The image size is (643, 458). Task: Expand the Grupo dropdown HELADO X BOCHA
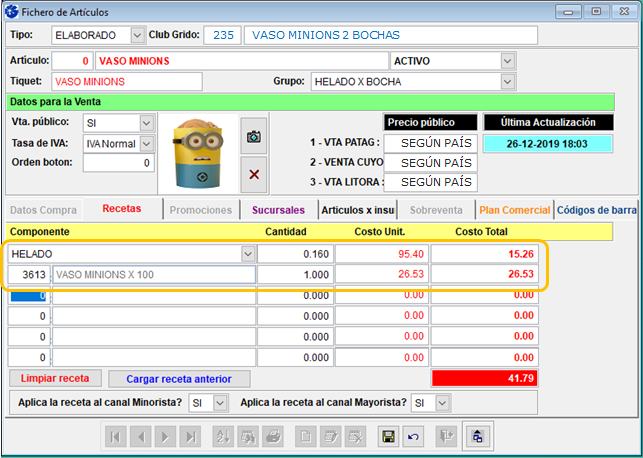coord(508,81)
